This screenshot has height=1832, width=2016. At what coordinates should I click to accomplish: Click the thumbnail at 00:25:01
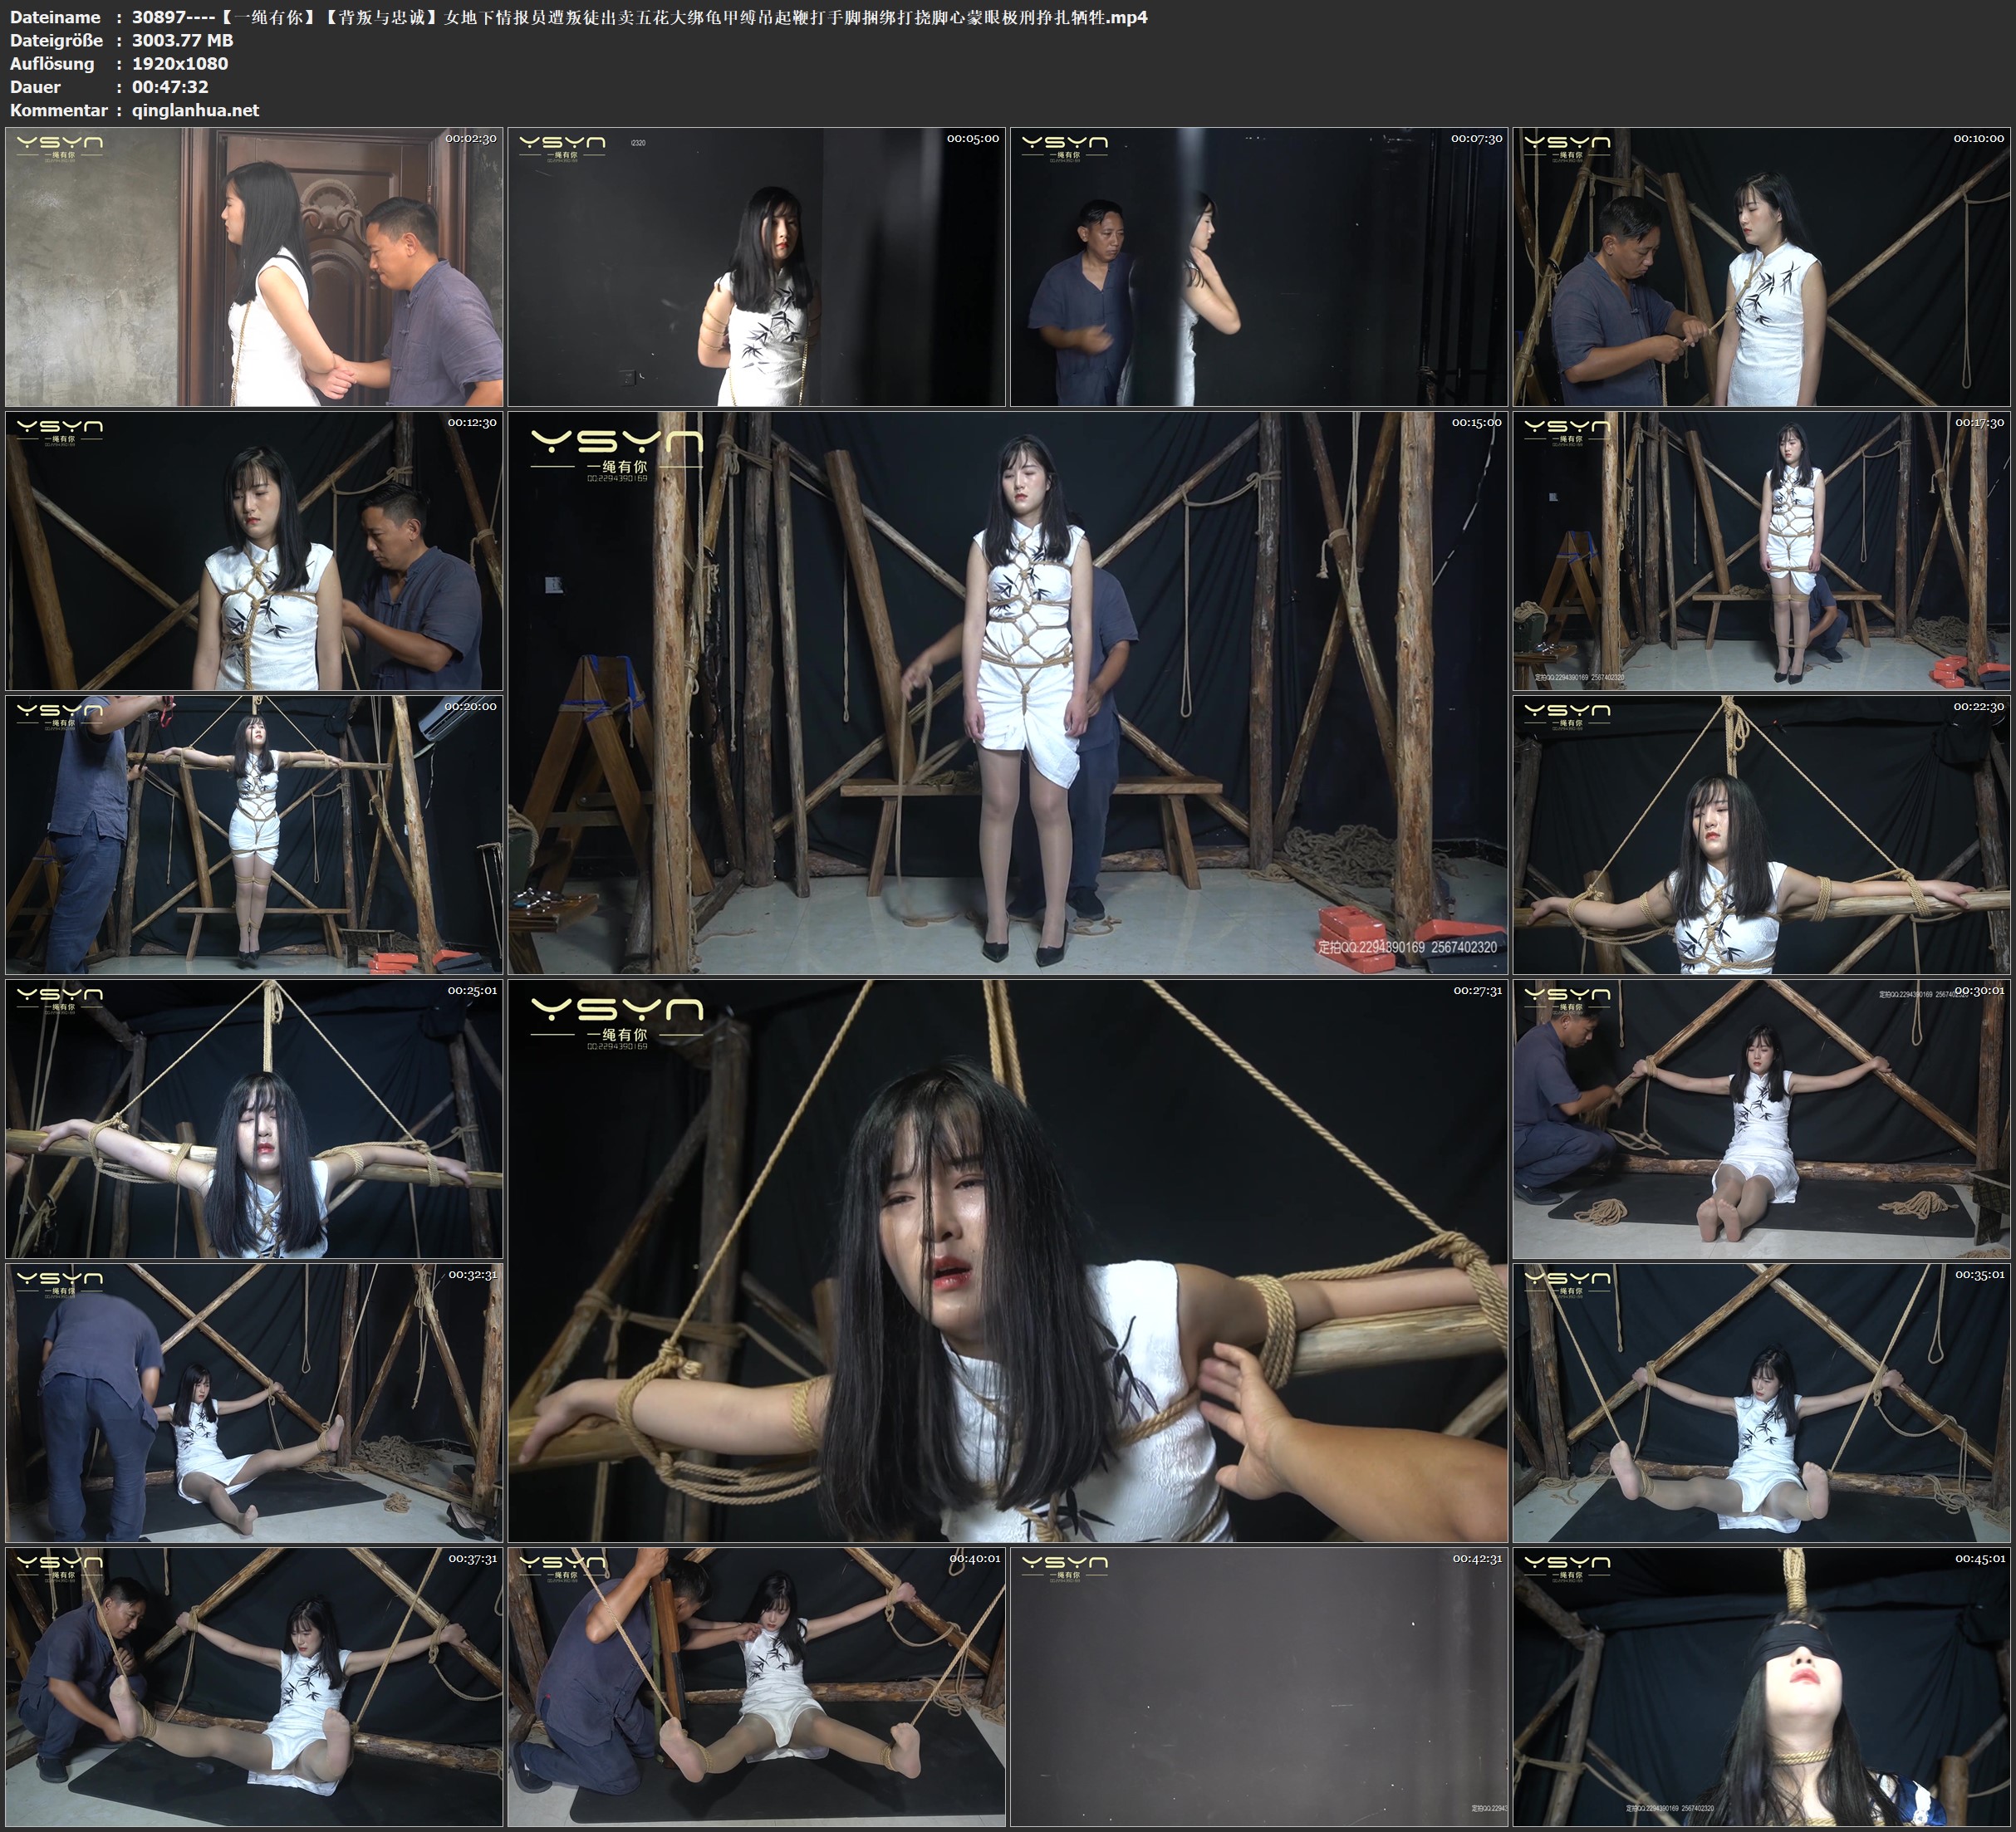[254, 1119]
